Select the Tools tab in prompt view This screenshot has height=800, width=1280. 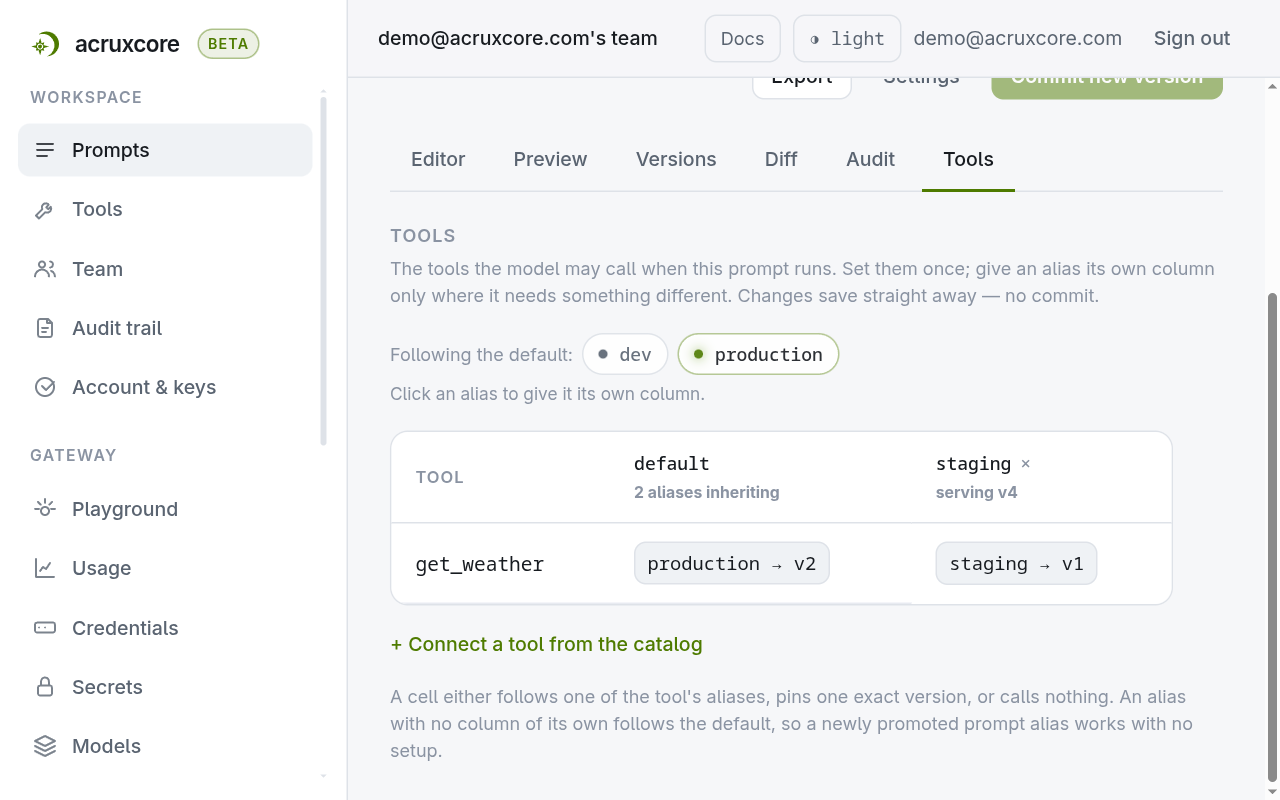[x=968, y=159]
